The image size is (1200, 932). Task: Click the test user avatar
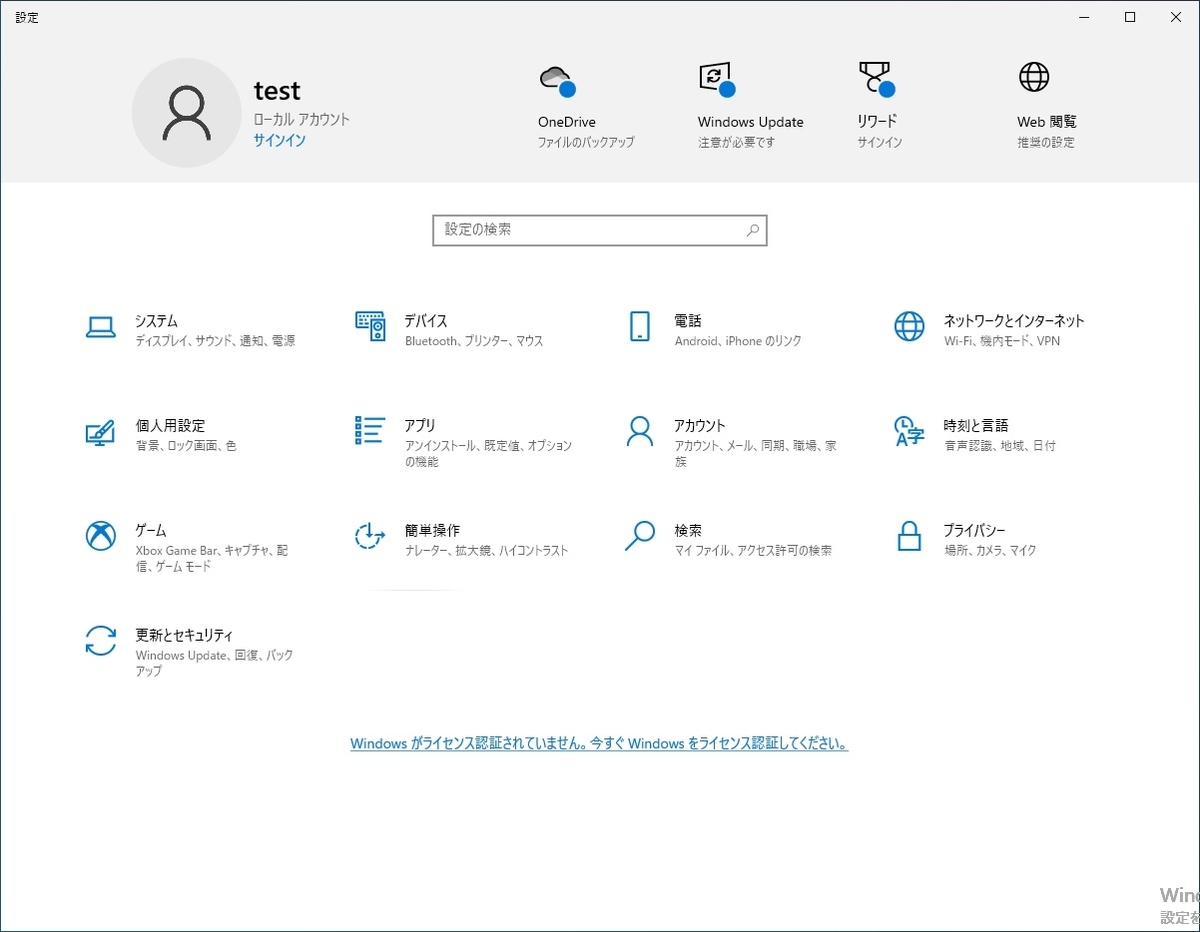(187, 112)
